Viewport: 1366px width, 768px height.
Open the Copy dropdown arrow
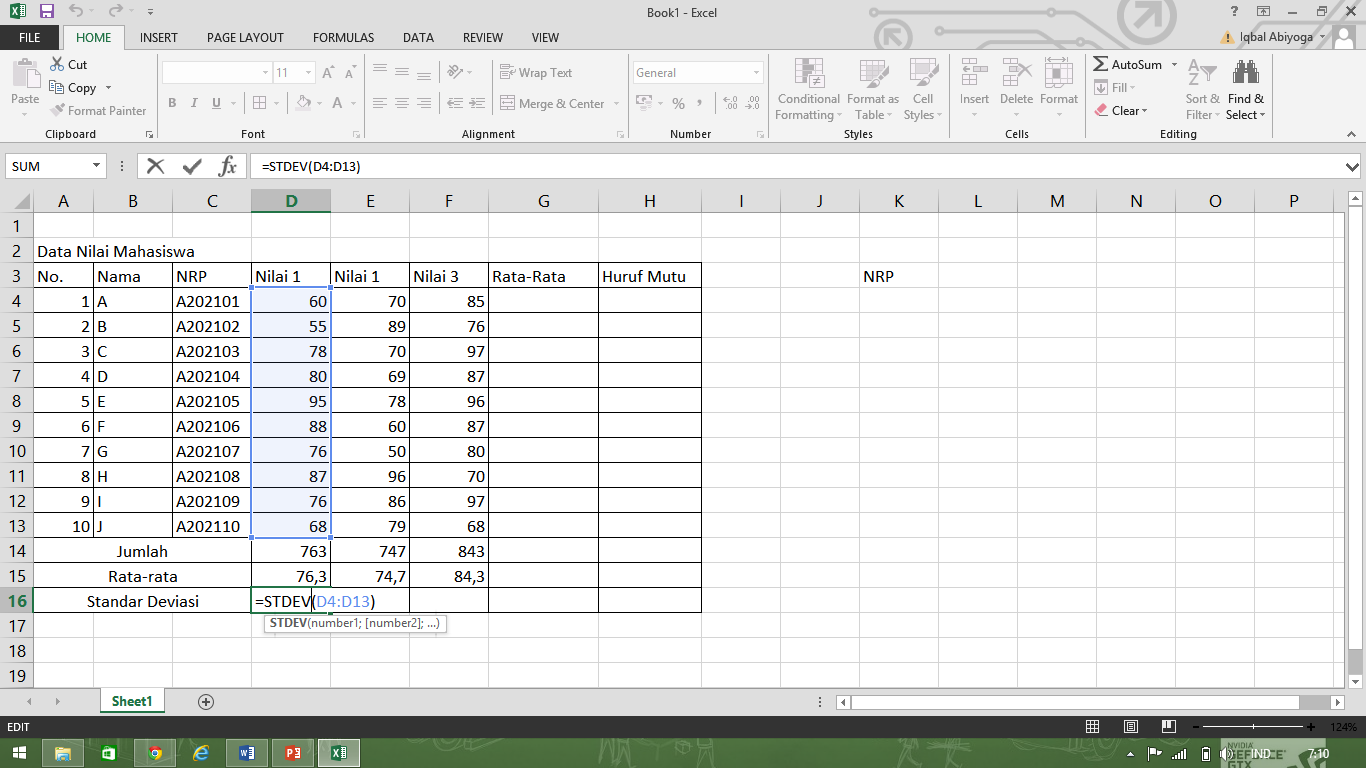point(108,88)
